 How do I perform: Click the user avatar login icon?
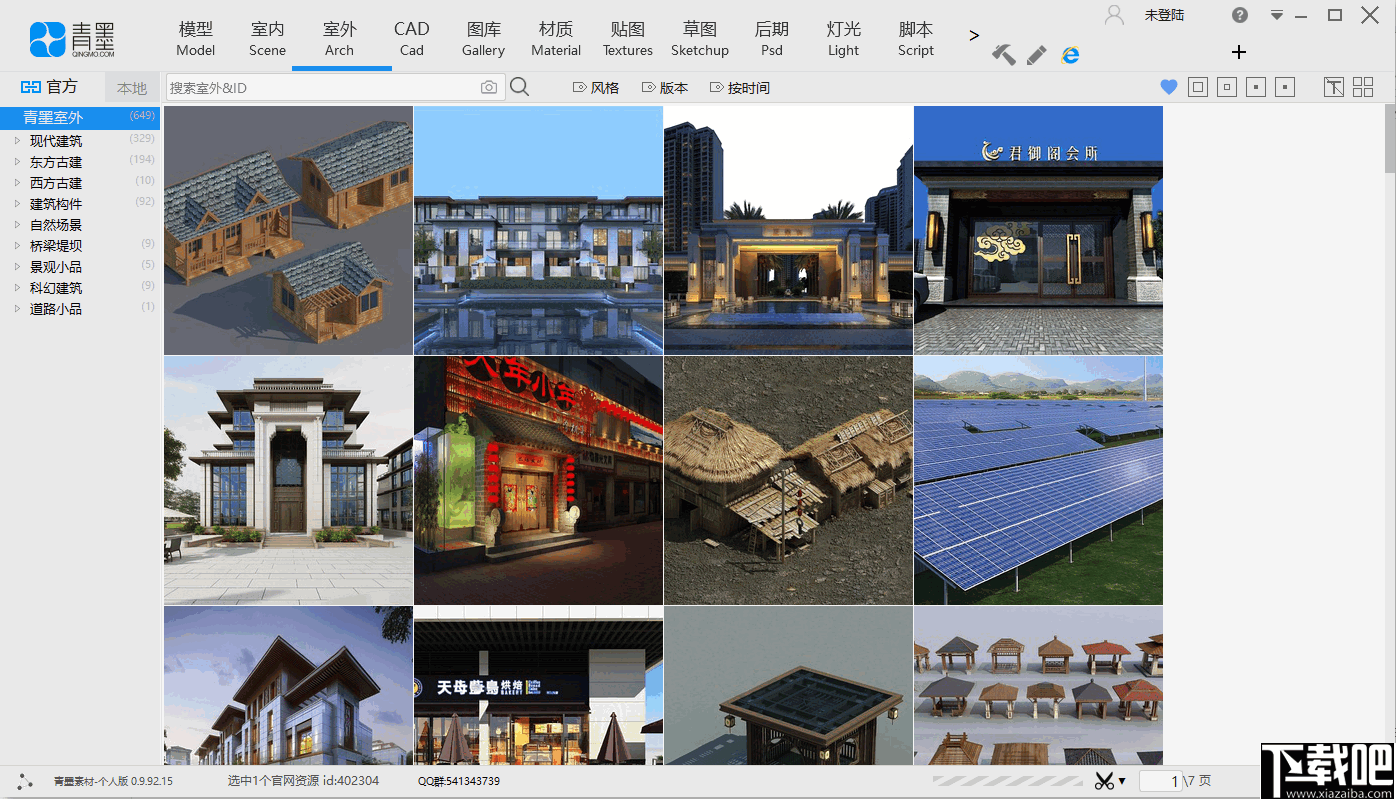[1114, 15]
